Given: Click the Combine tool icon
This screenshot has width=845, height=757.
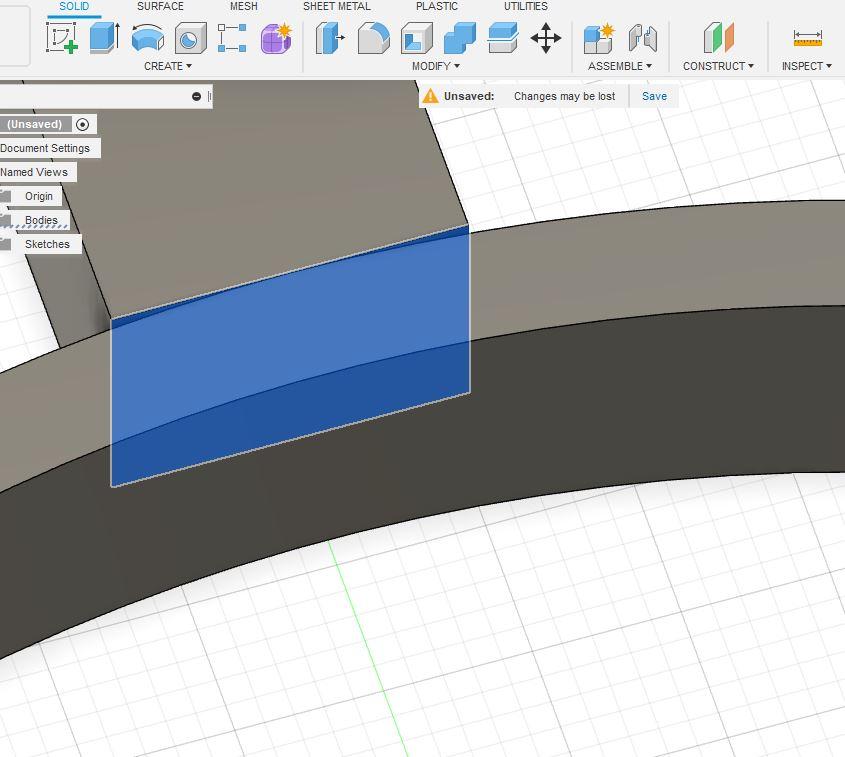Looking at the screenshot, I should click(x=459, y=39).
